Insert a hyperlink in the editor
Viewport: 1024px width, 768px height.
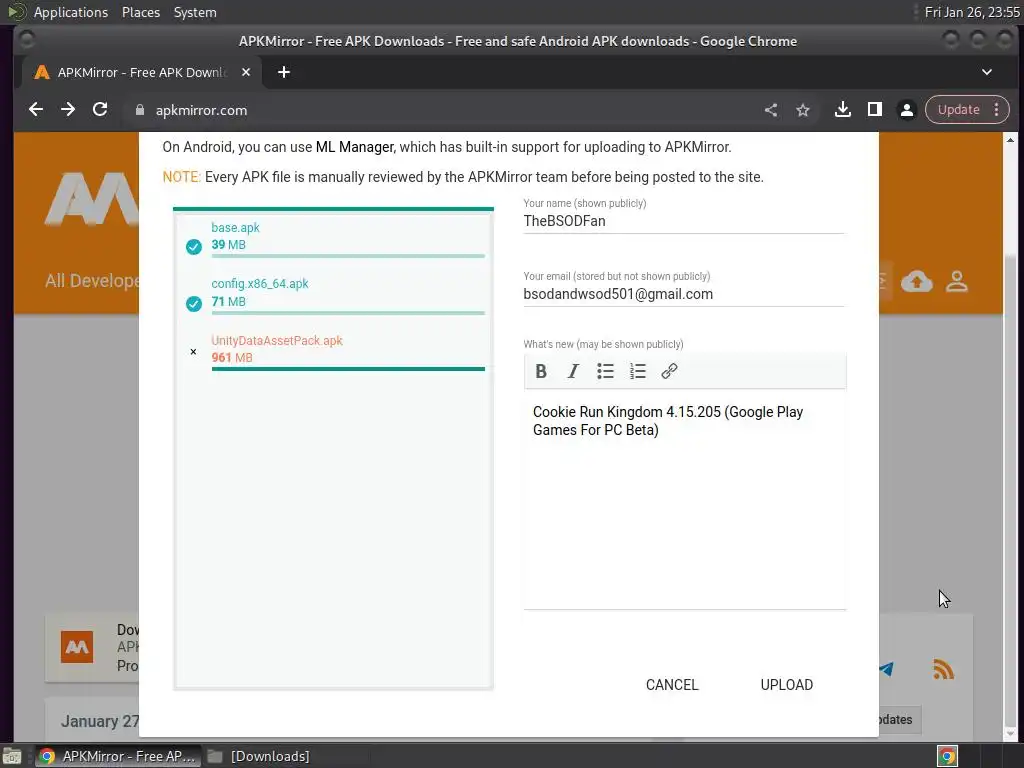pyautogui.click(x=669, y=372)
